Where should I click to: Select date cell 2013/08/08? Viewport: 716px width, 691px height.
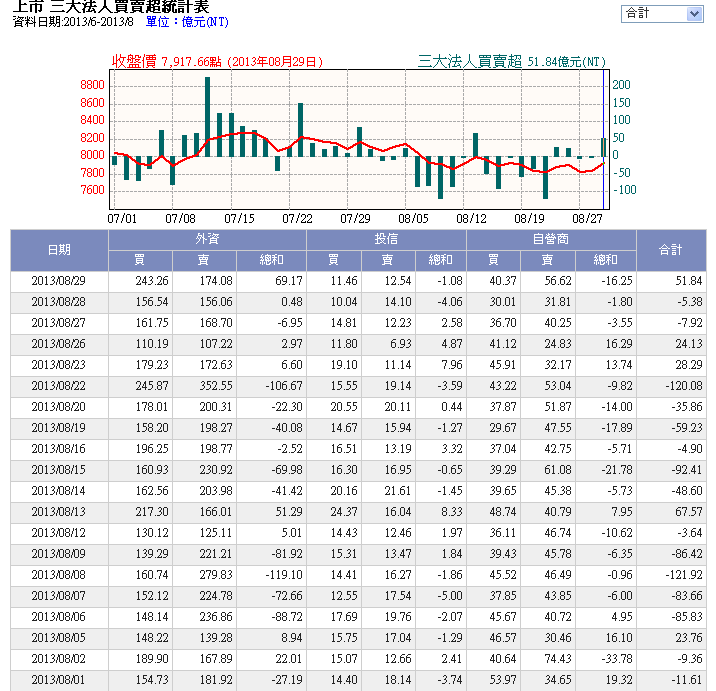[58, 575]
